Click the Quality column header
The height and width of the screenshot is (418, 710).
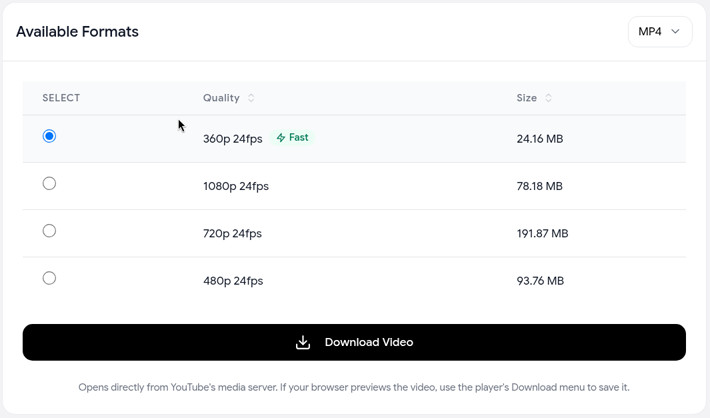pos(221,98)
